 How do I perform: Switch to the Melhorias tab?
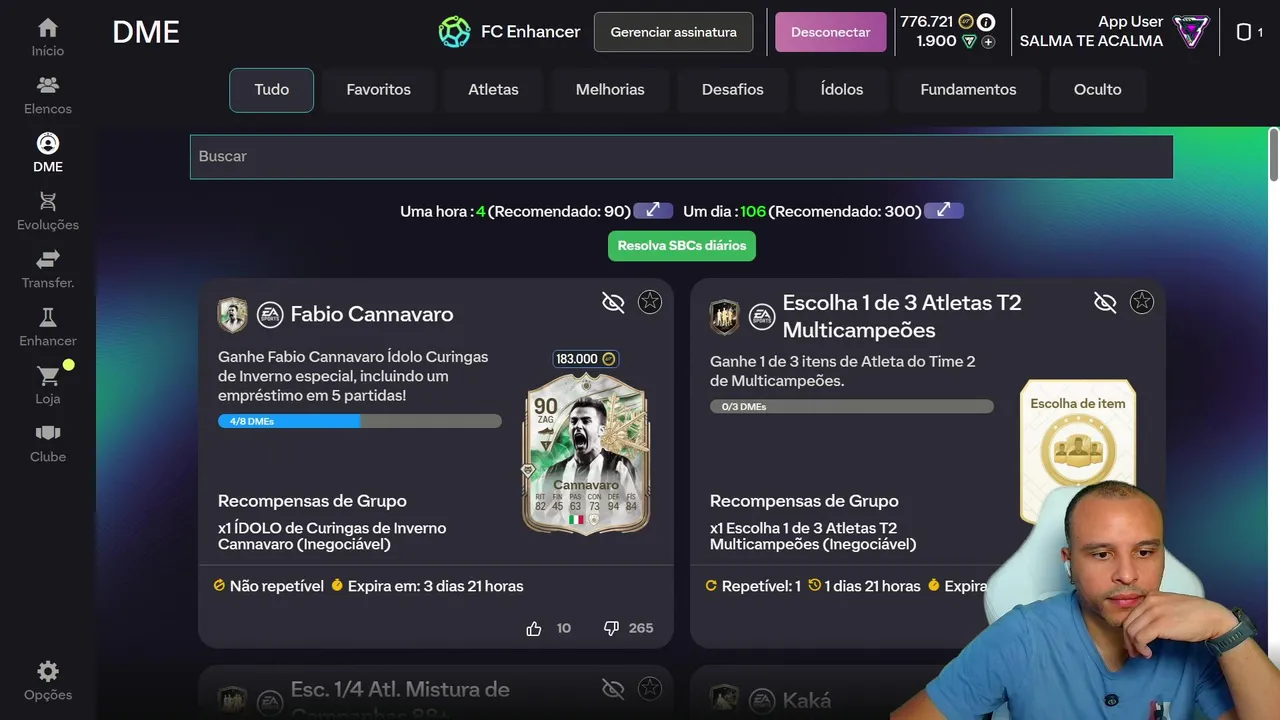point(610,90)
